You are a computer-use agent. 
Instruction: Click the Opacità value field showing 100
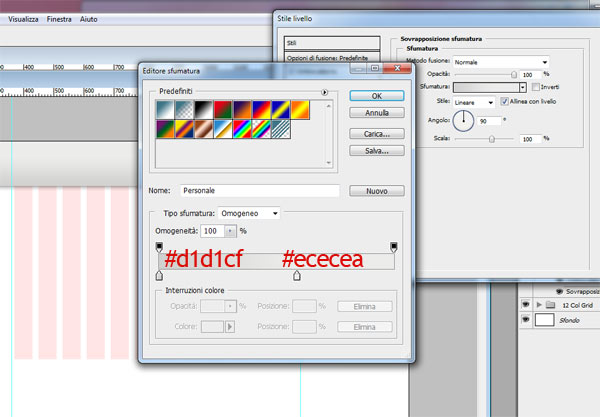[530, 75]
